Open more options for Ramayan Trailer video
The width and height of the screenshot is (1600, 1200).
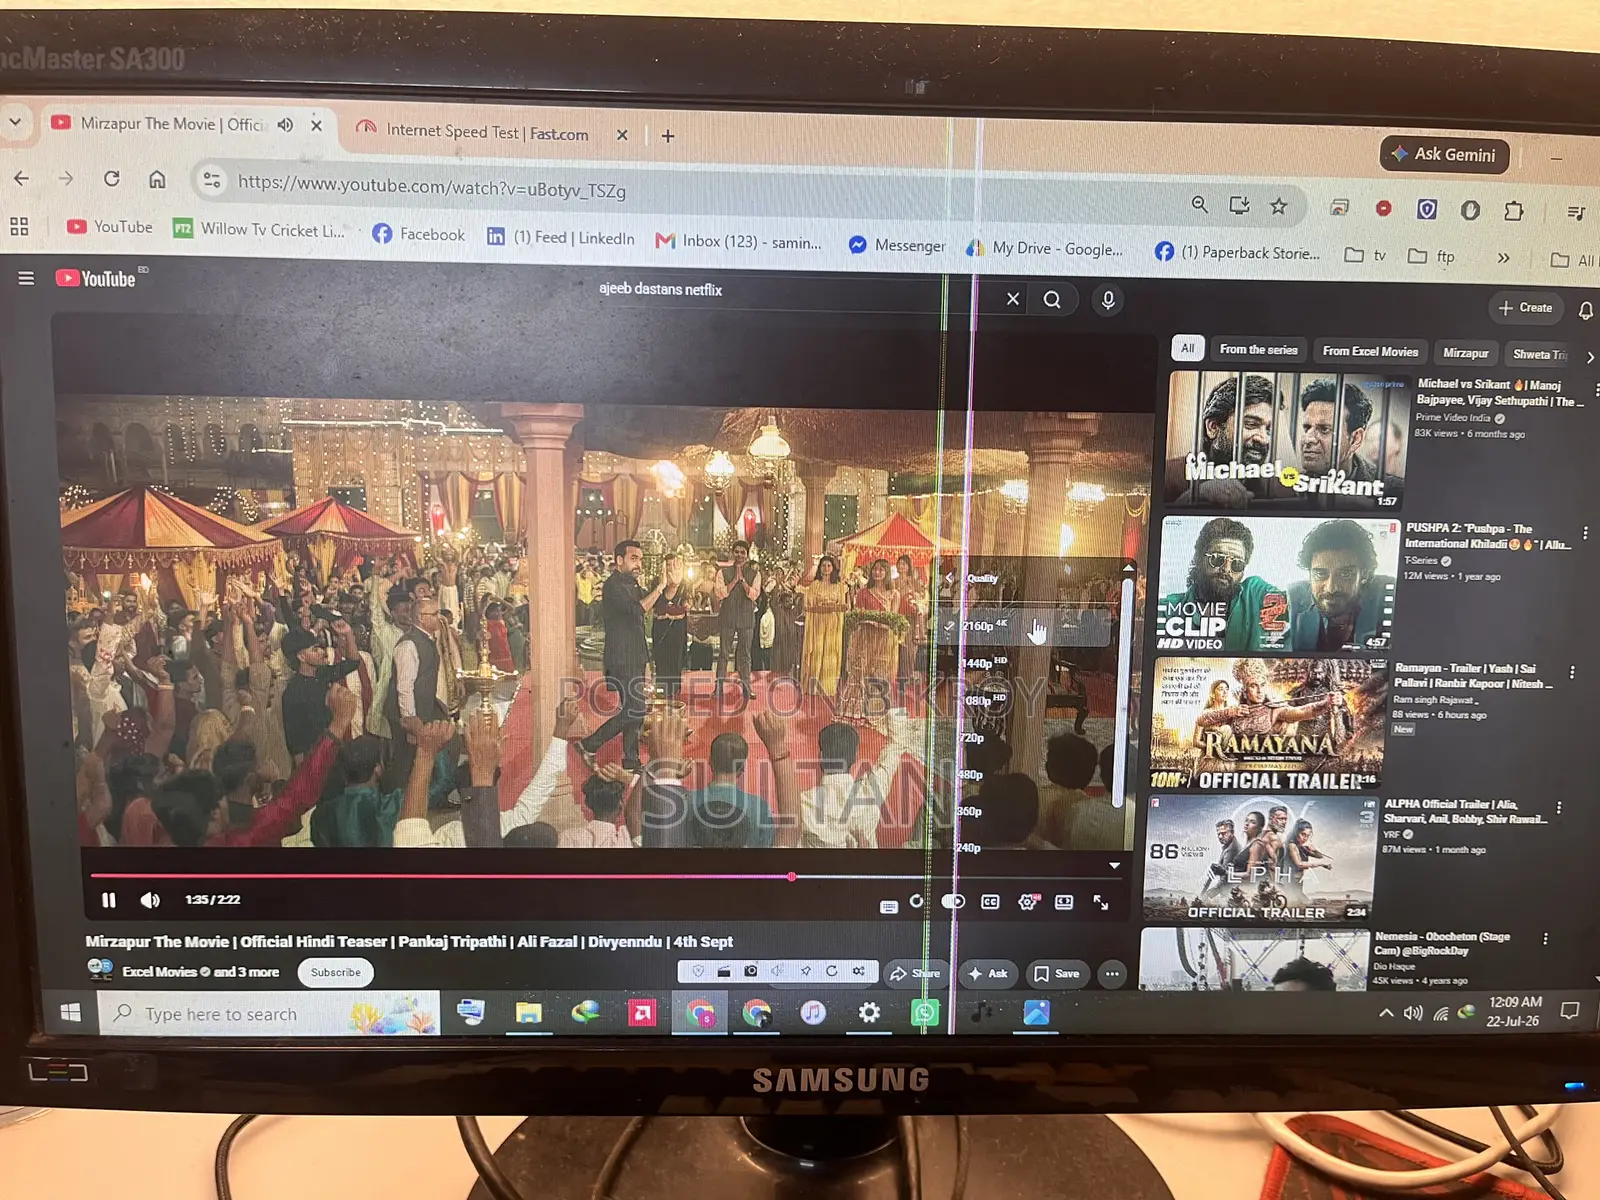(1572, 672)
